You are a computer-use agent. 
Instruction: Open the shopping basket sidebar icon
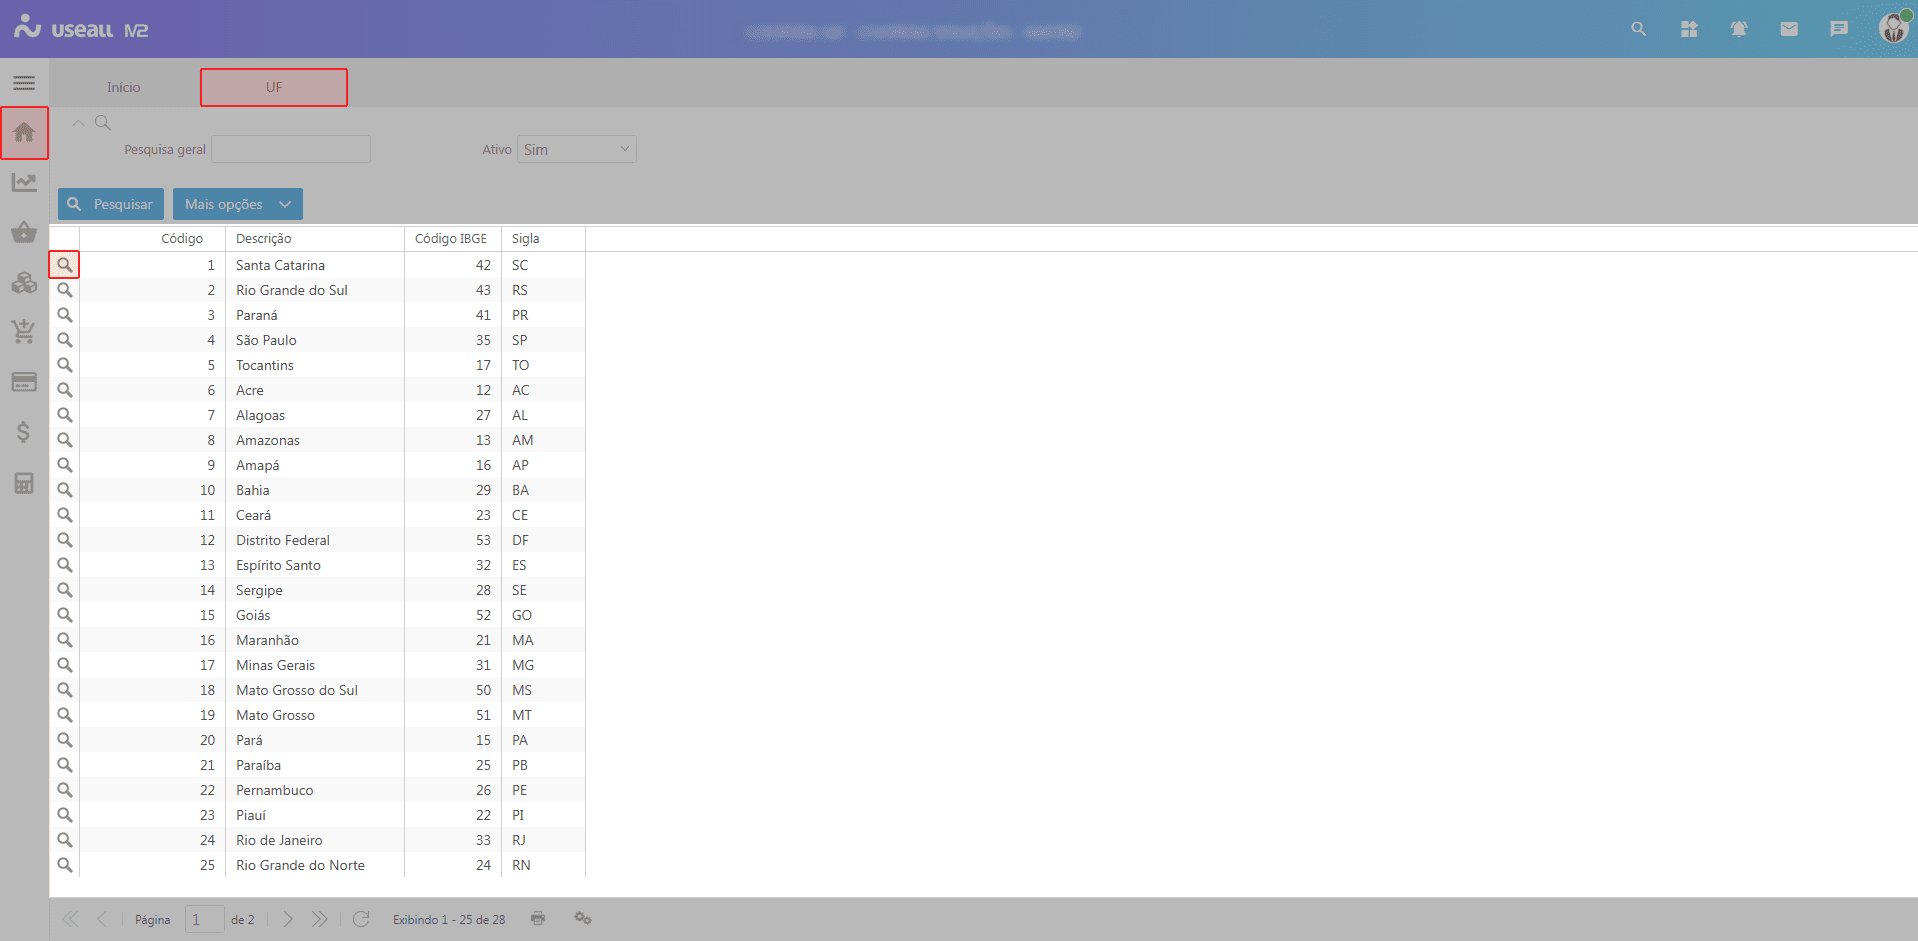click(x=24, y=233)
